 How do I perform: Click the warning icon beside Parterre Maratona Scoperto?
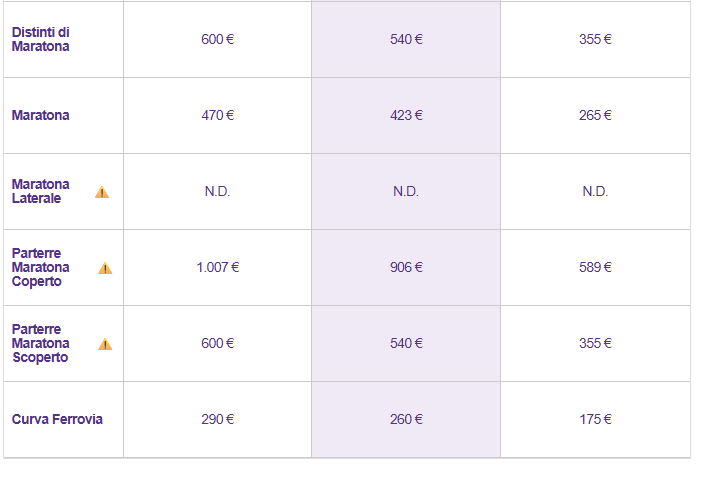click(105, 344)
